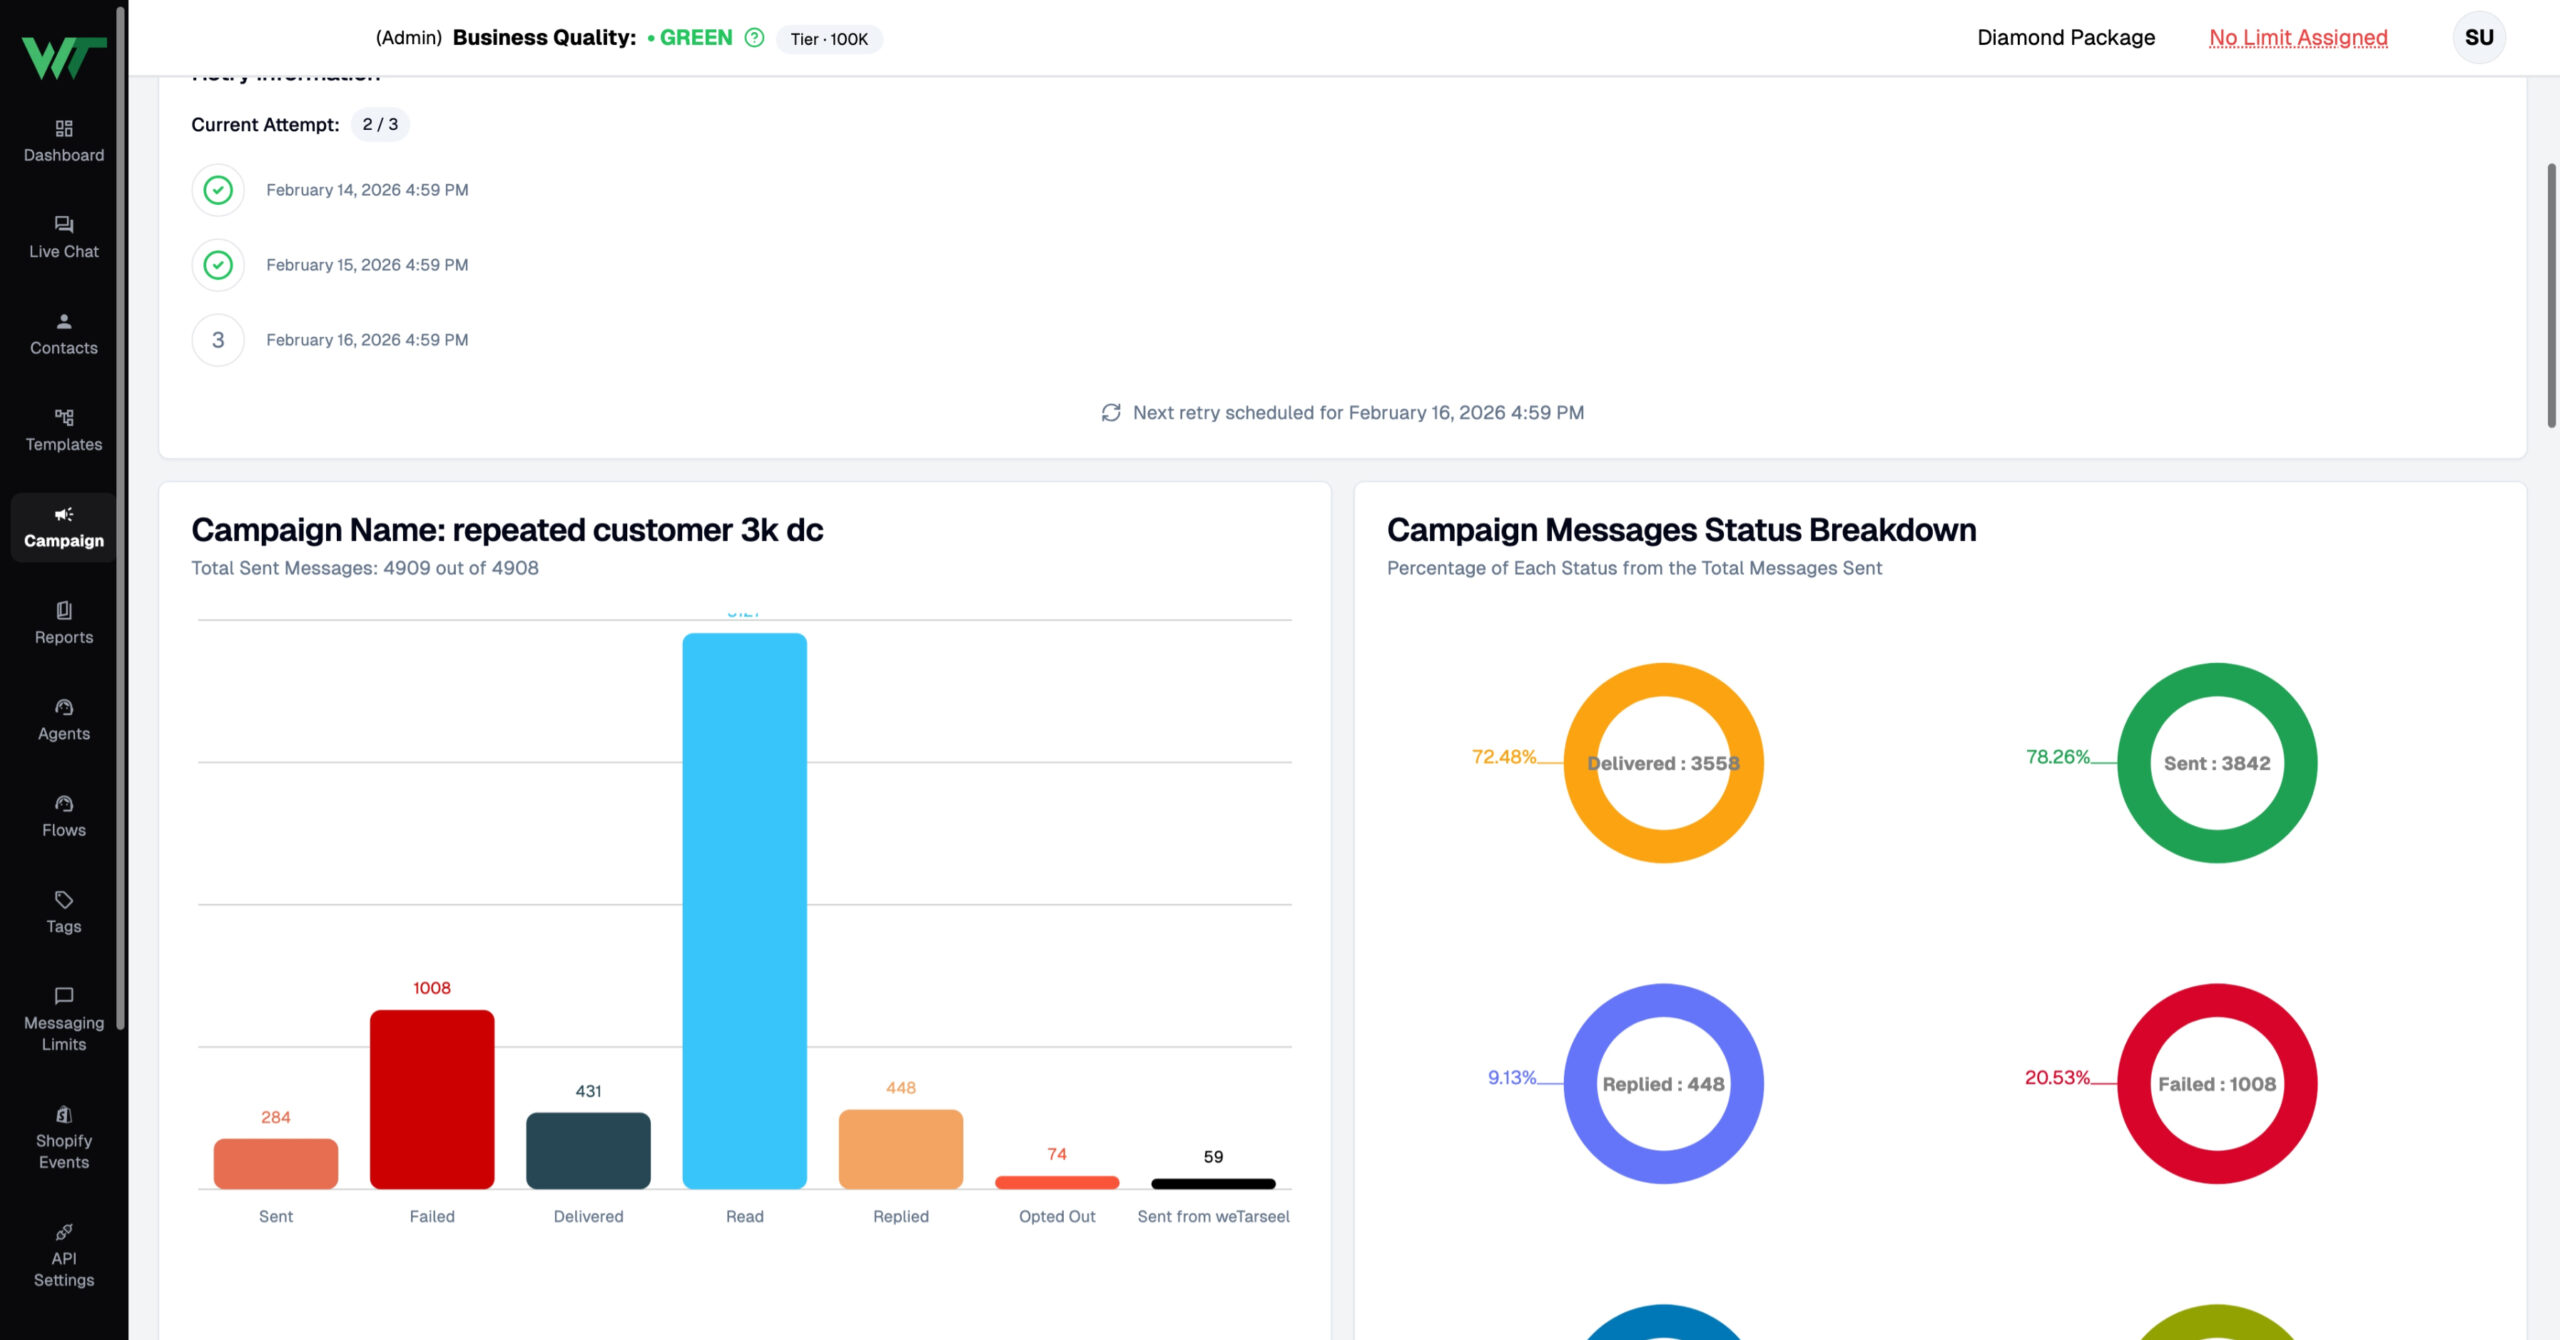Open Reports from sidebar
This screenshot has height=1340, width=2560.
click(x=64, y=623)
